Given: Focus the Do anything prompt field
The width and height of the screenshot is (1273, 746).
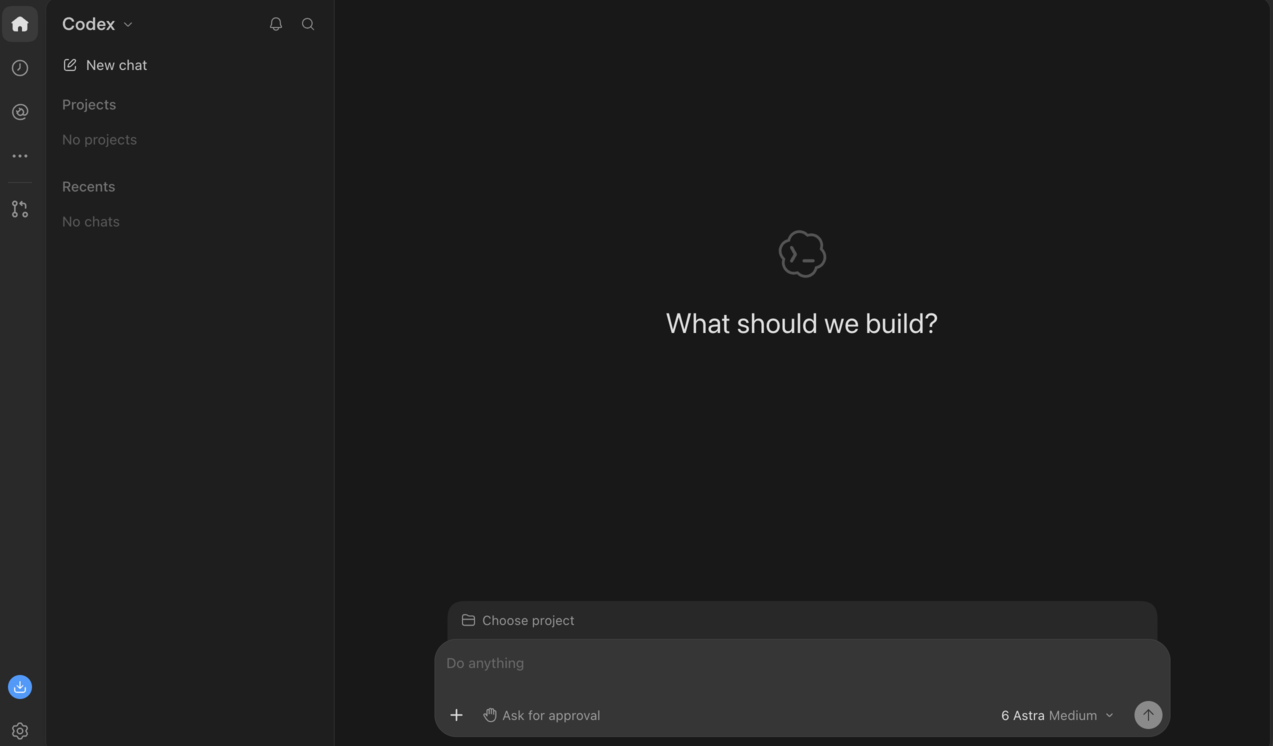Looking at the screenshot, I should coord(802,663).
